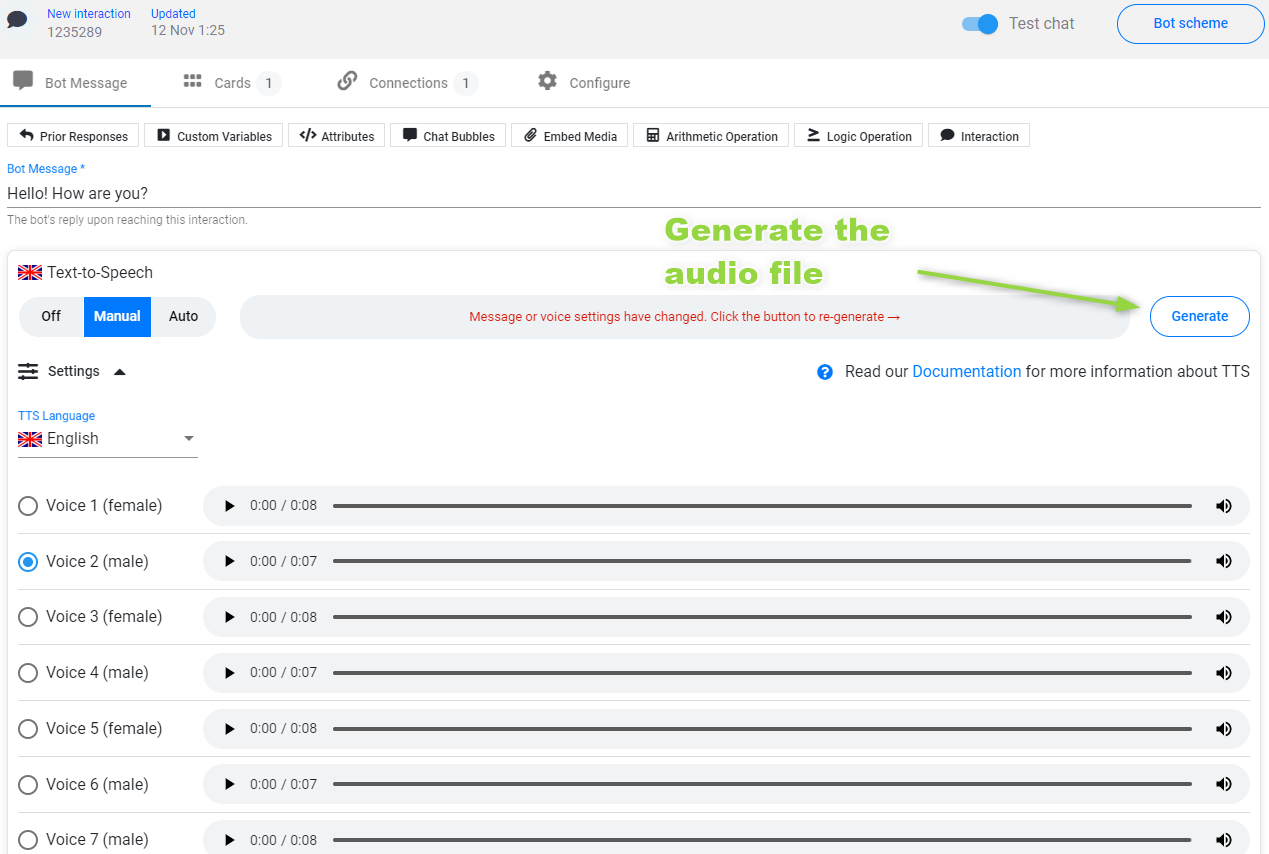Viewport: 1269px width, 854px height.
Task: Click the Settings sliders icon
Action: (x=28, y=371)
